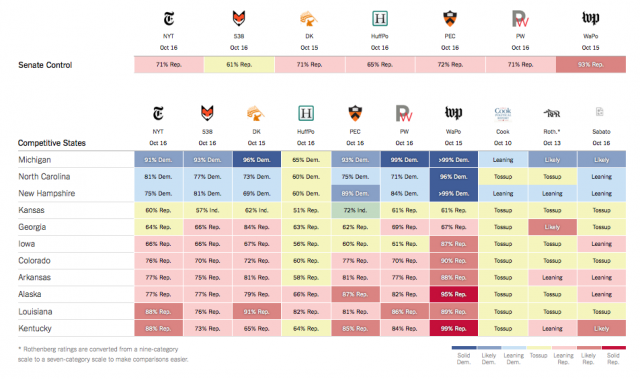Click PEC 72% Ind. cell for Kansas
Image resolution: width=640 pixels, height=379 pixels.
[x=355, y=211]
